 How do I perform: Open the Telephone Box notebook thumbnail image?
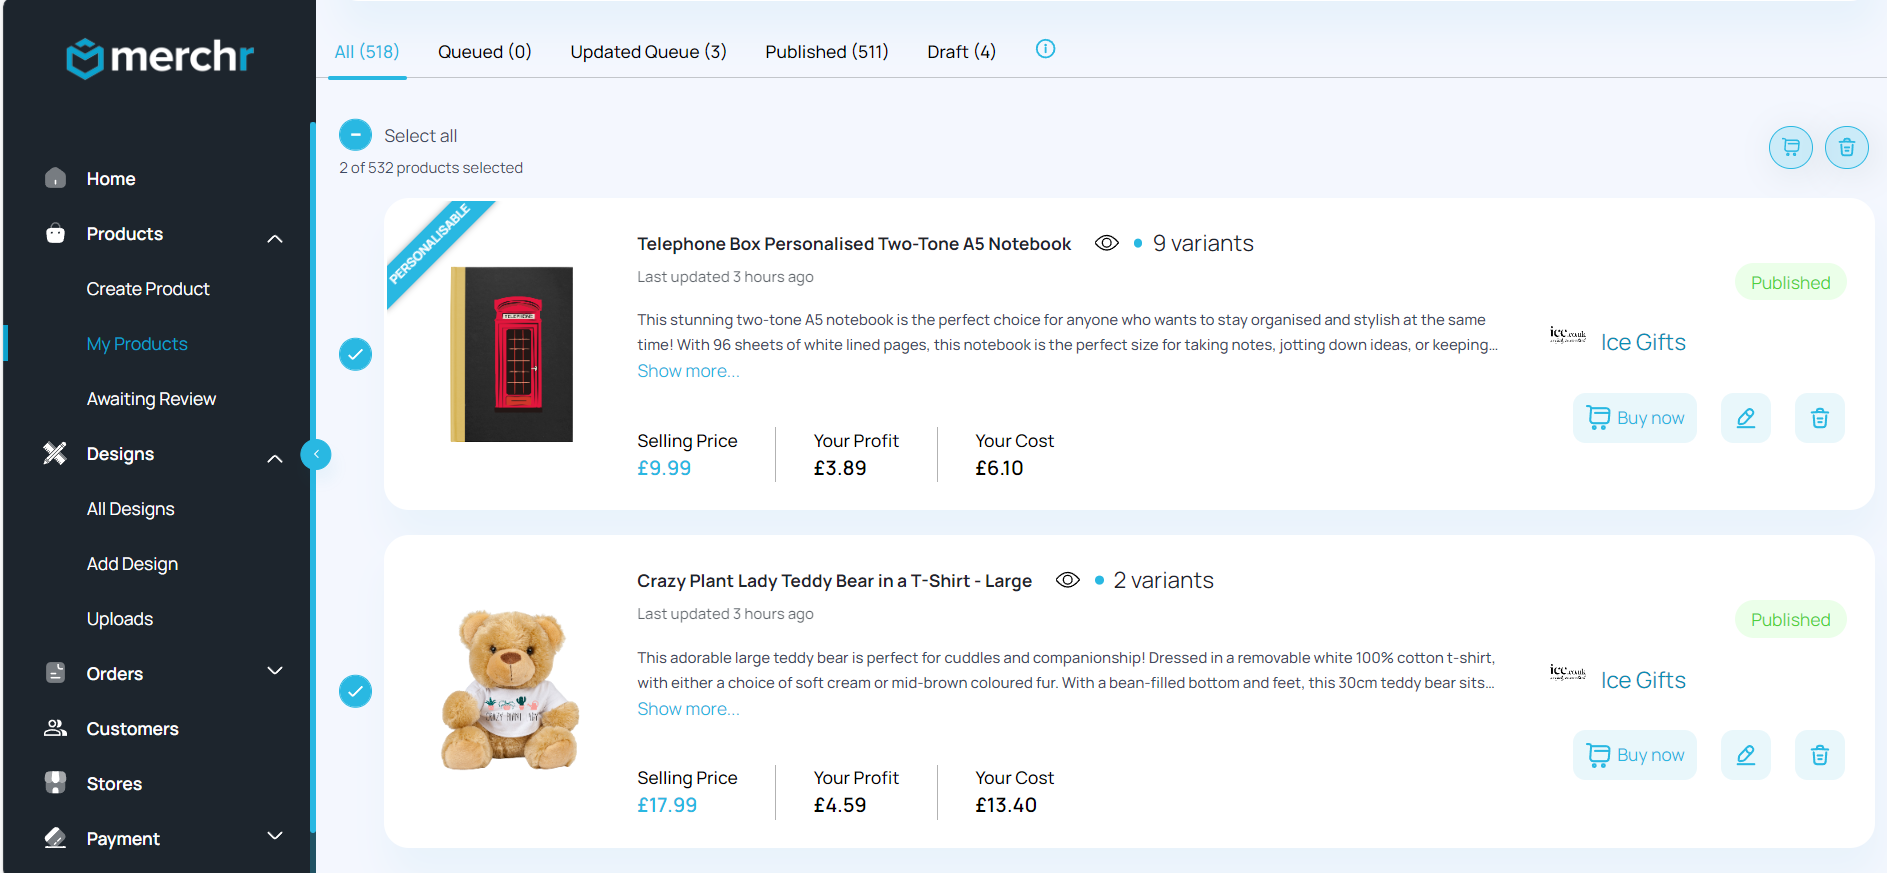(511, 354)
